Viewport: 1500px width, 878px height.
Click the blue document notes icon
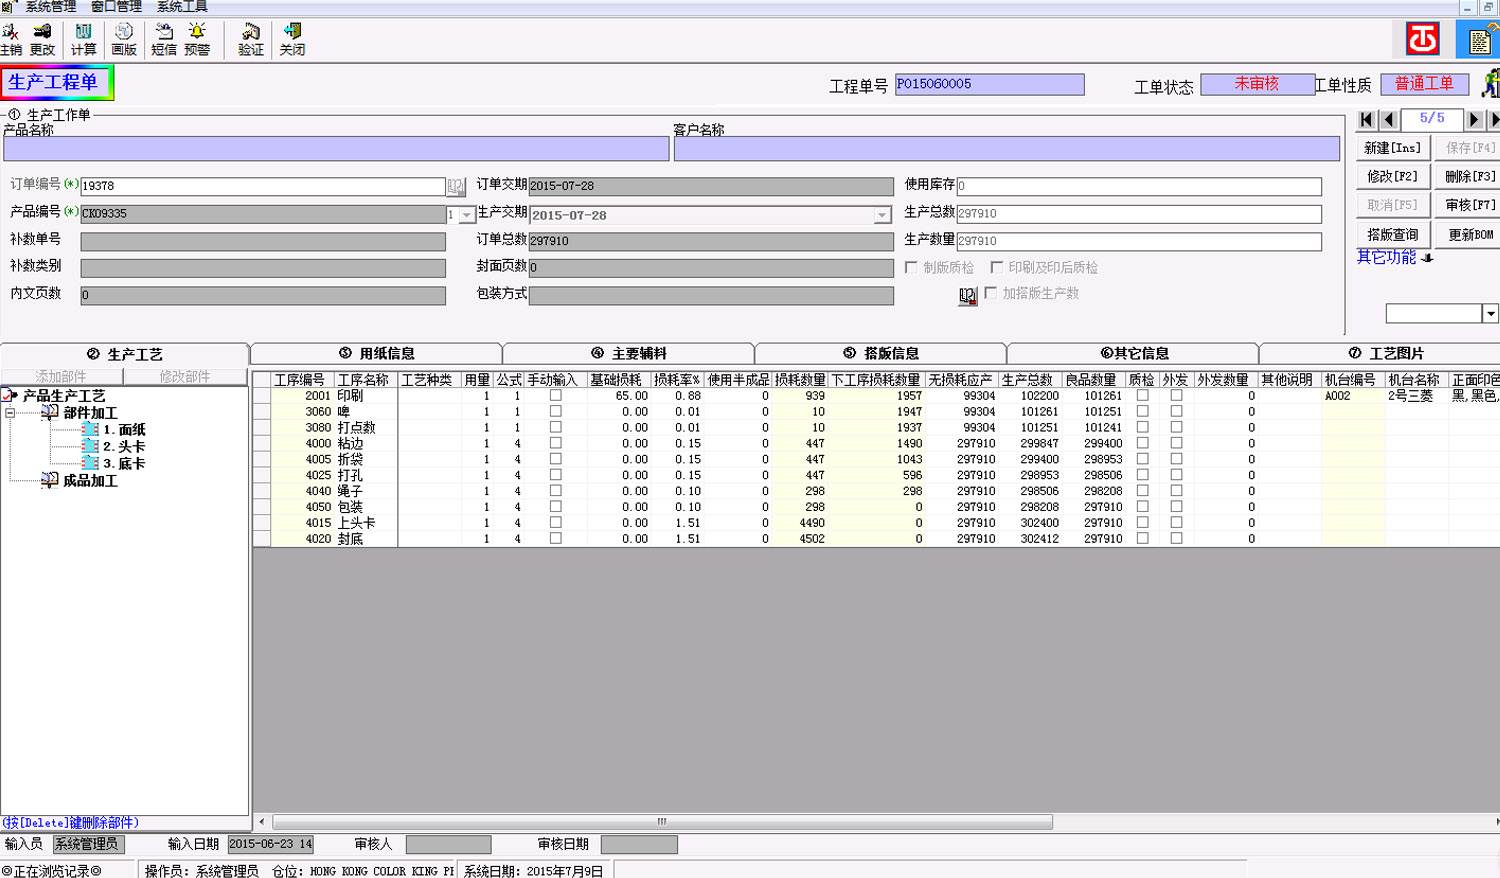coord(1481,40)
